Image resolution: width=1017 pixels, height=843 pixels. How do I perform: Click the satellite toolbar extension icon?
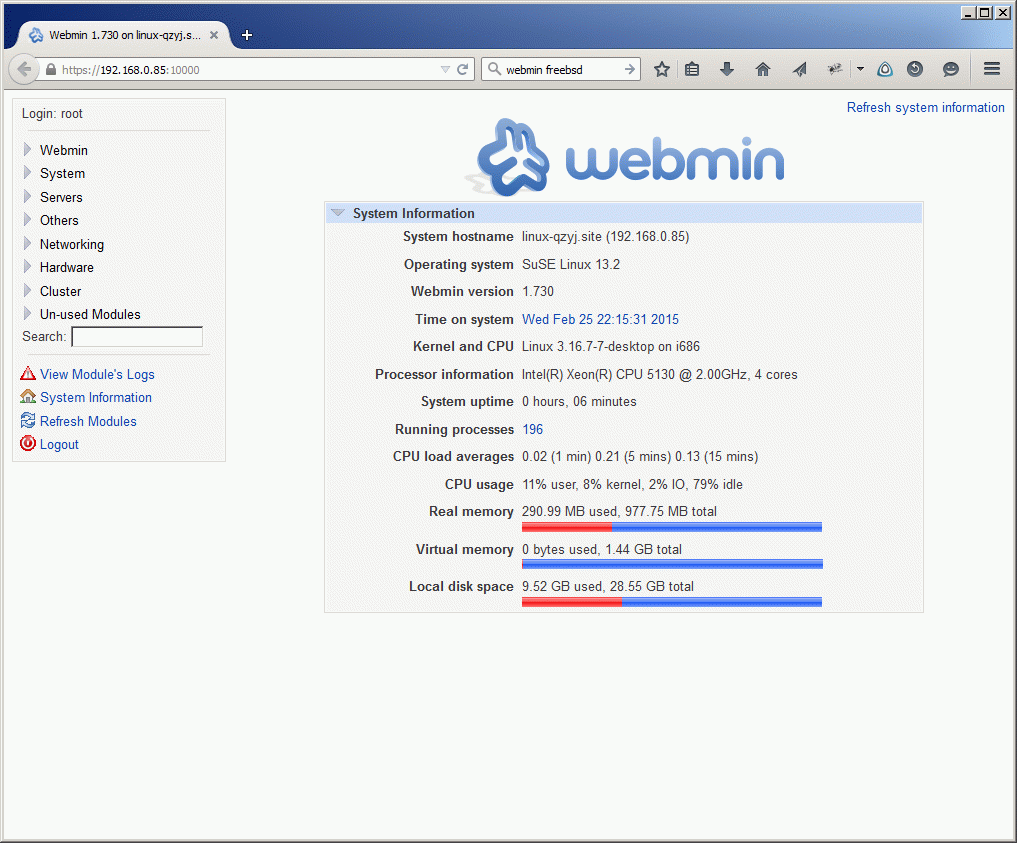pyautogui.click(x=835, y=69)
